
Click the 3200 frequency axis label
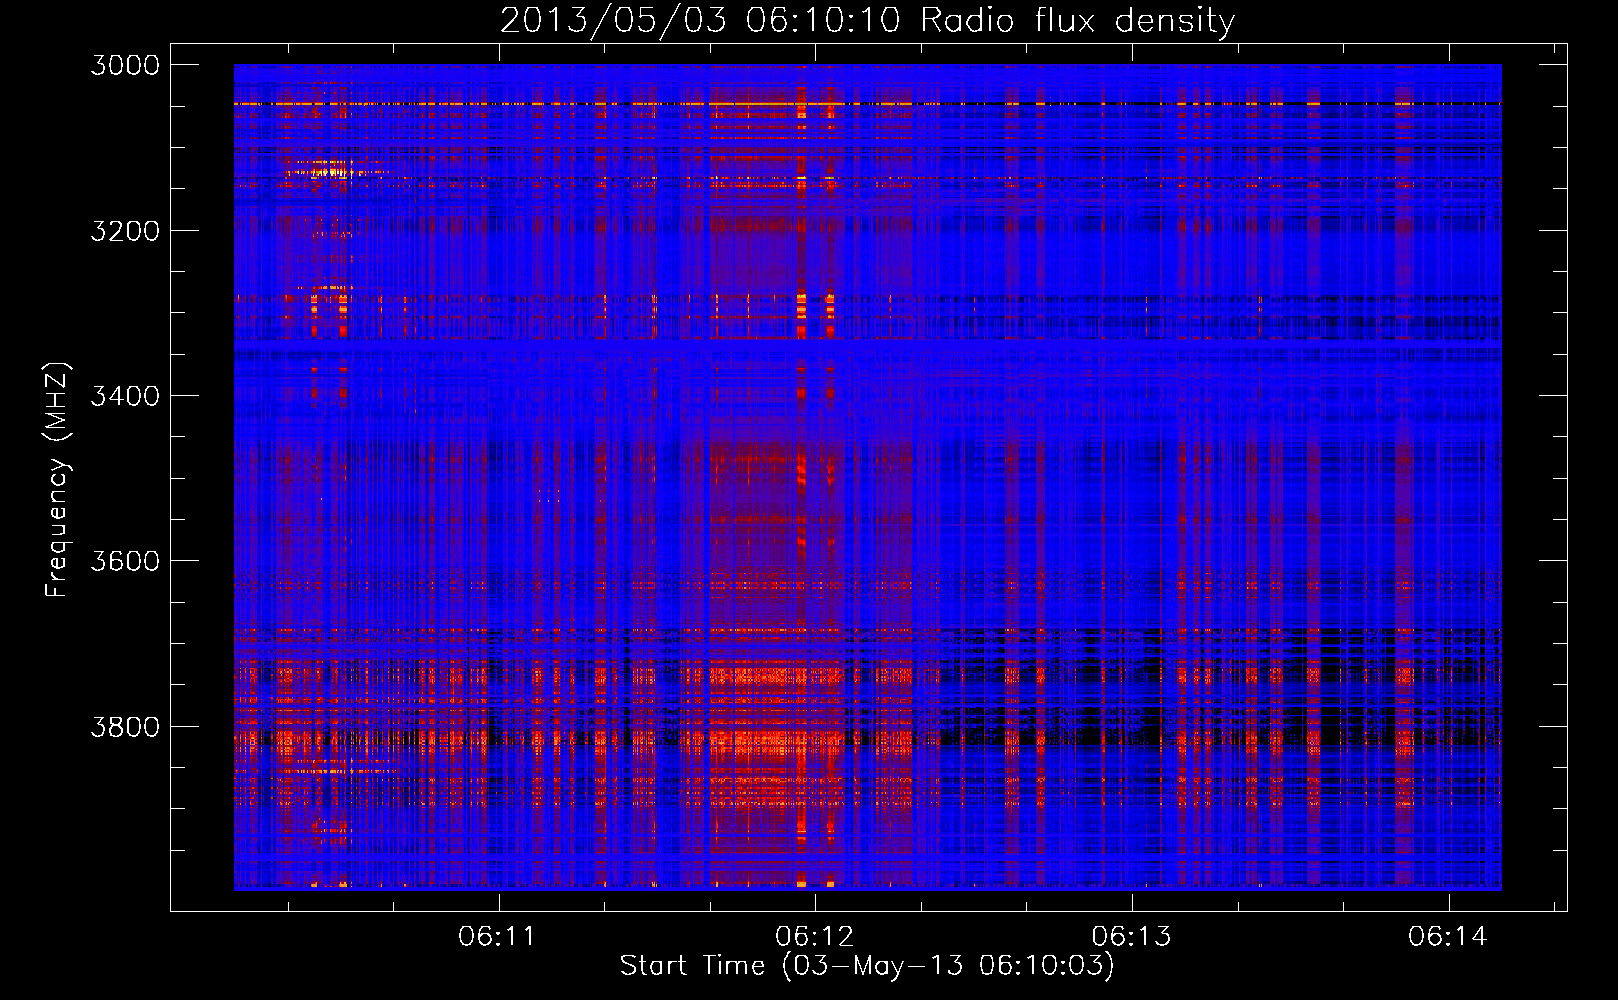[125, 231]
